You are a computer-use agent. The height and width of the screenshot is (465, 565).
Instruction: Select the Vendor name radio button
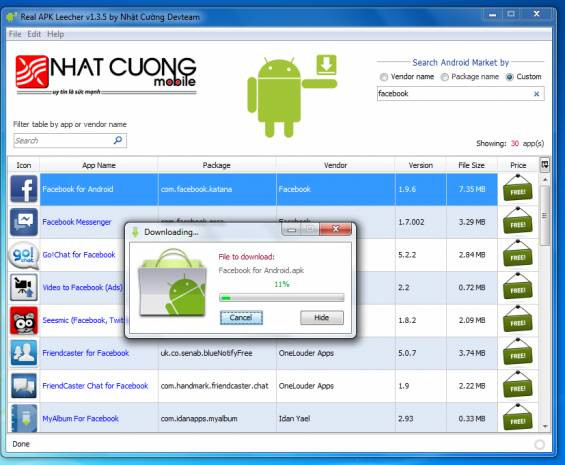click(x=384, y=77)
